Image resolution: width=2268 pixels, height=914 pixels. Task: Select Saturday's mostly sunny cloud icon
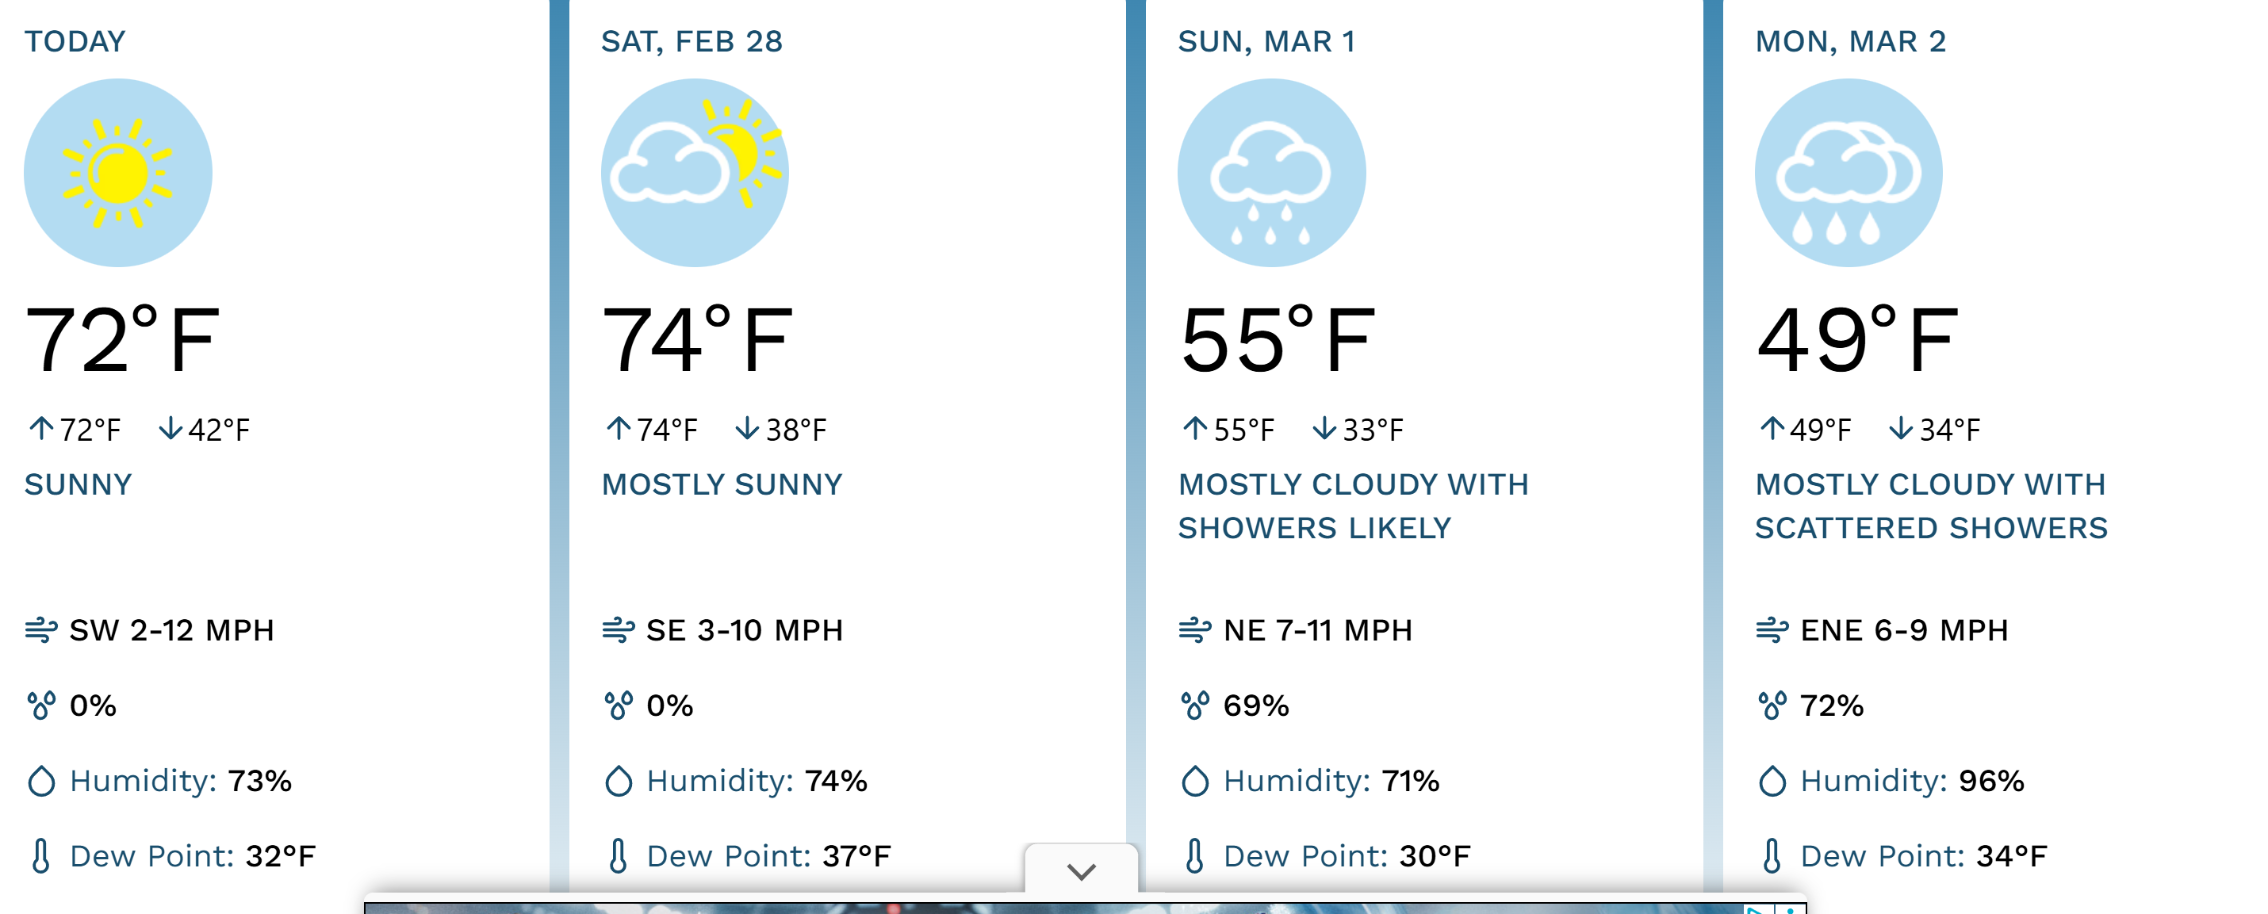point(694,173)
